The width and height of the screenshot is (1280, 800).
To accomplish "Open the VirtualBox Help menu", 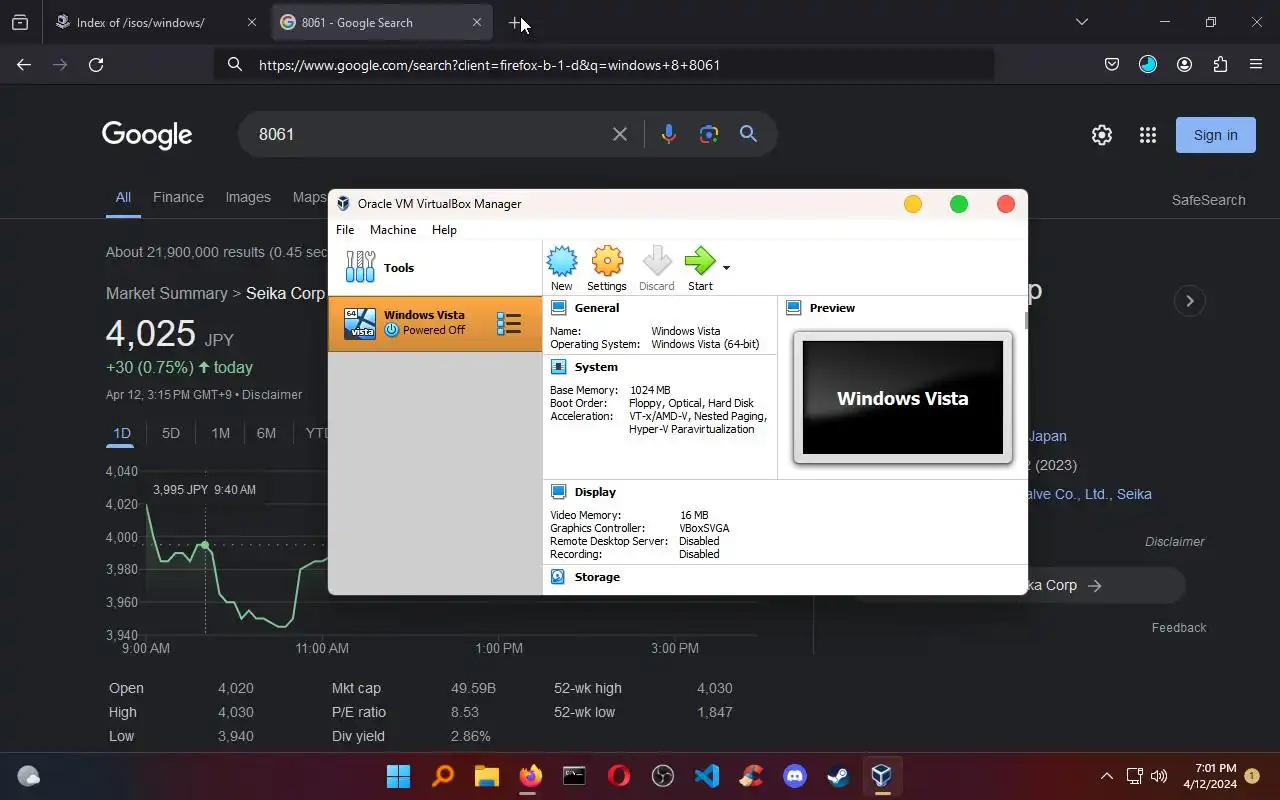I will (x=444, y=230).
